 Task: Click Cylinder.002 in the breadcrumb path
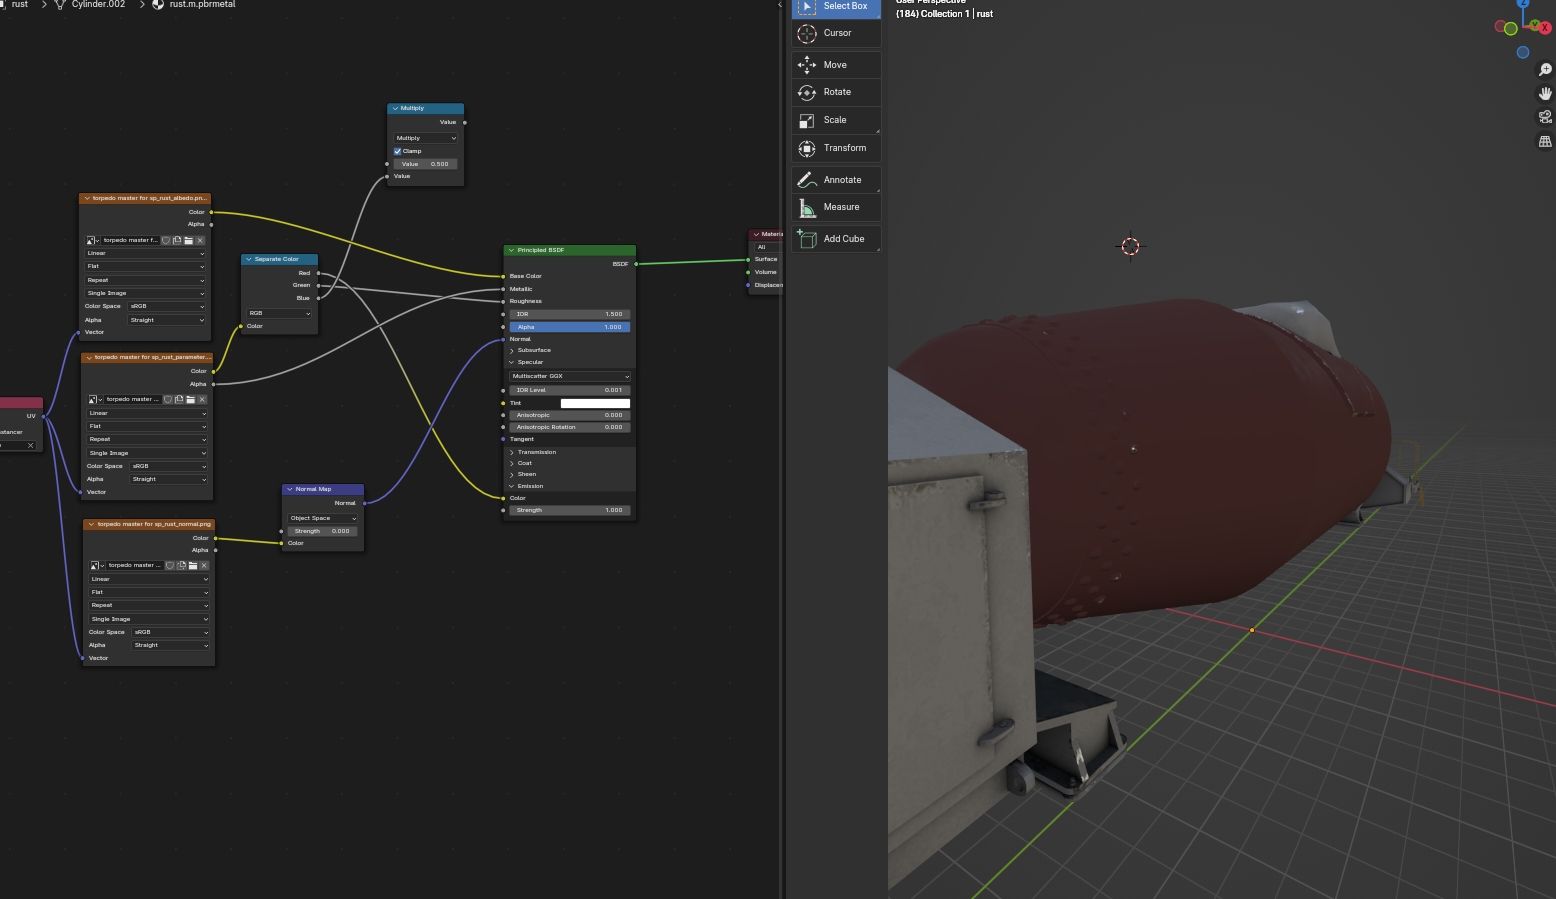pos(98,5)
